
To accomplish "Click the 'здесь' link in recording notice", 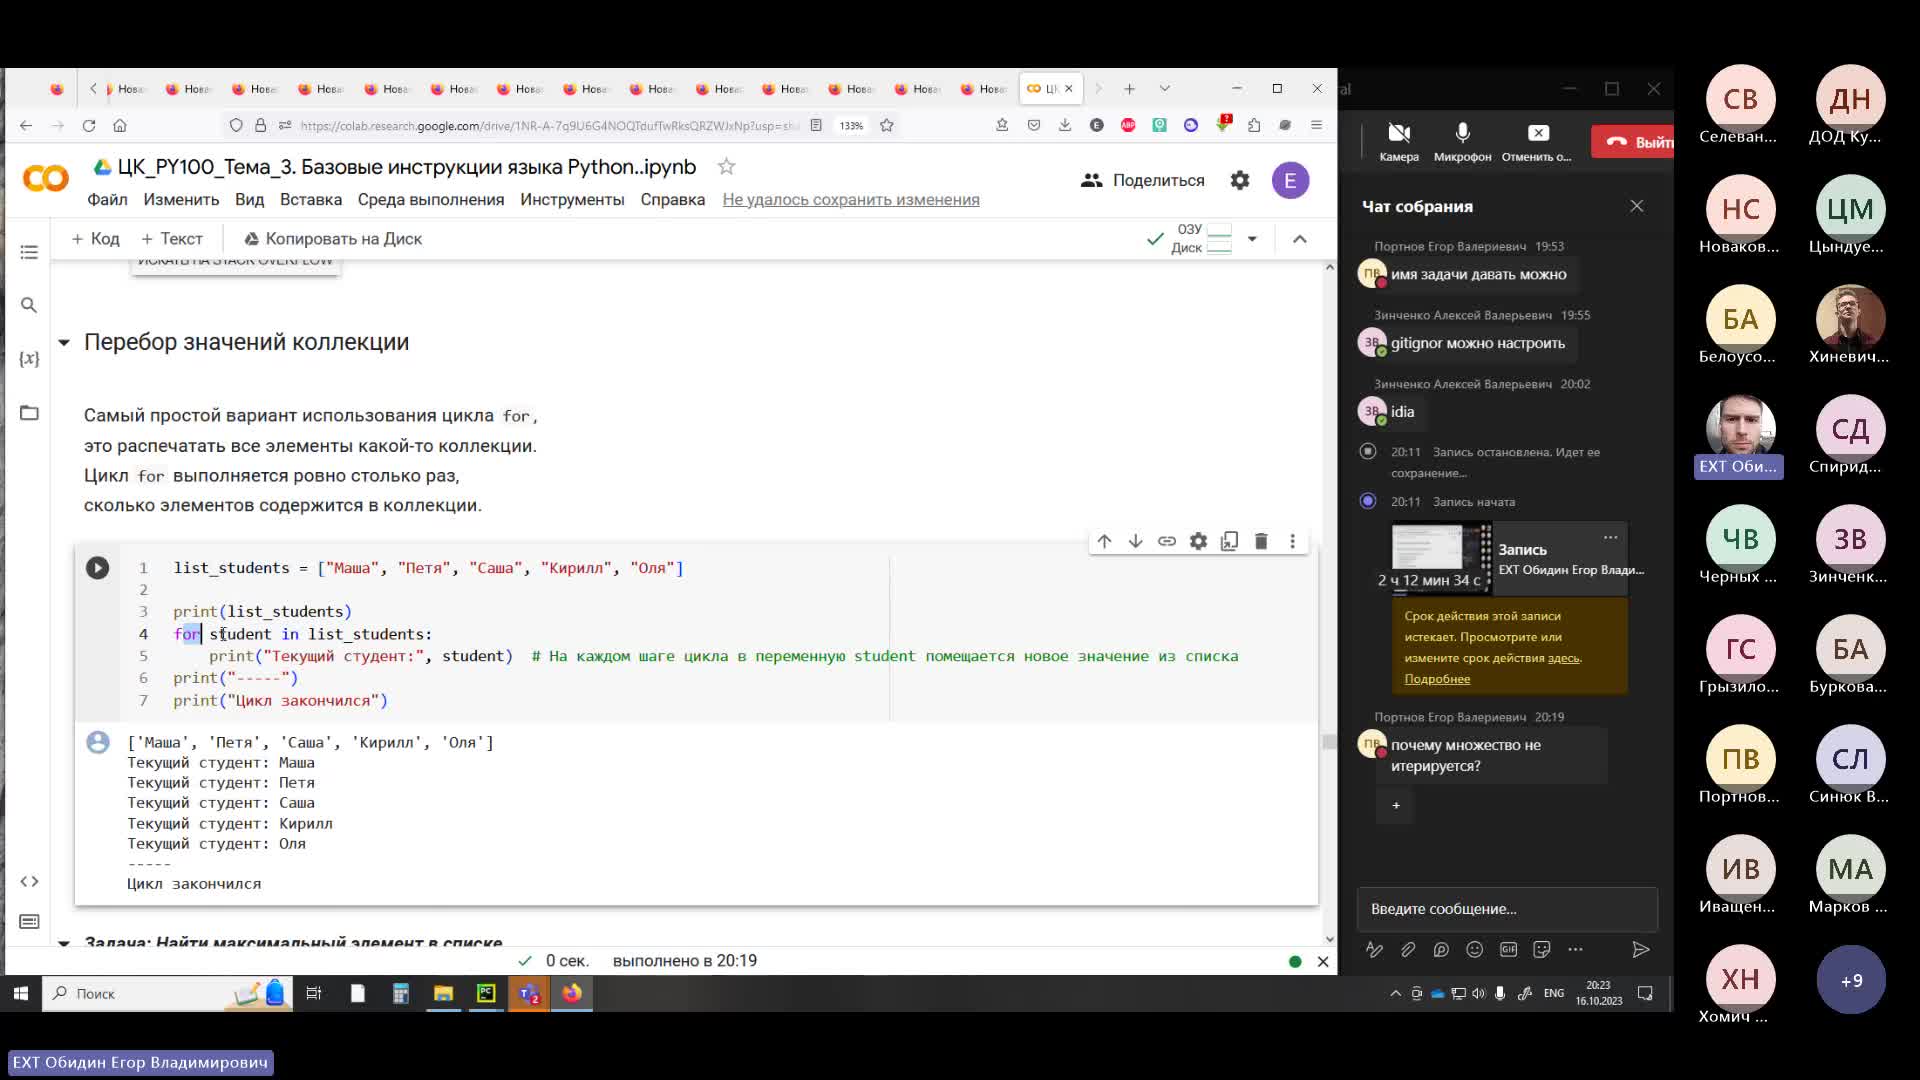I will point(1564,658).
